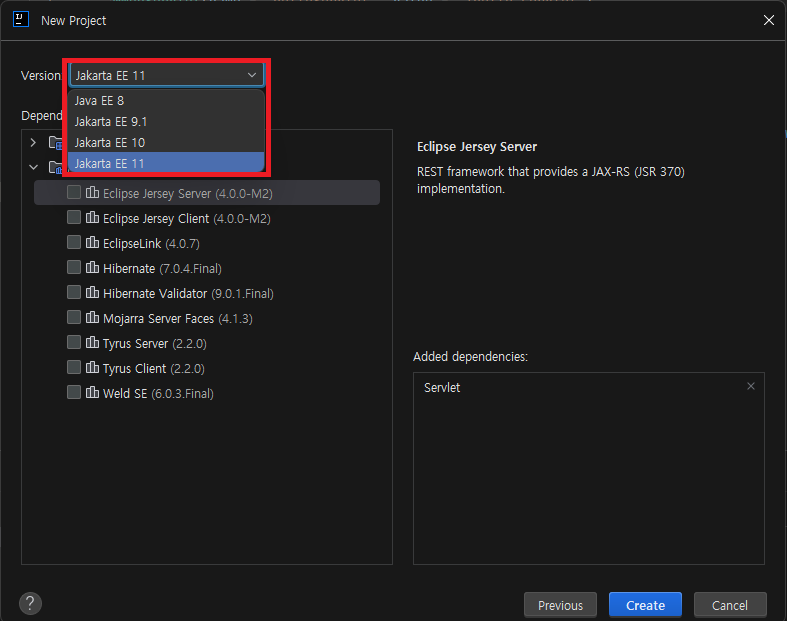Expand the collapsed dependency folder node
Screen dimensions: 787x621
[x=33, y=143]
